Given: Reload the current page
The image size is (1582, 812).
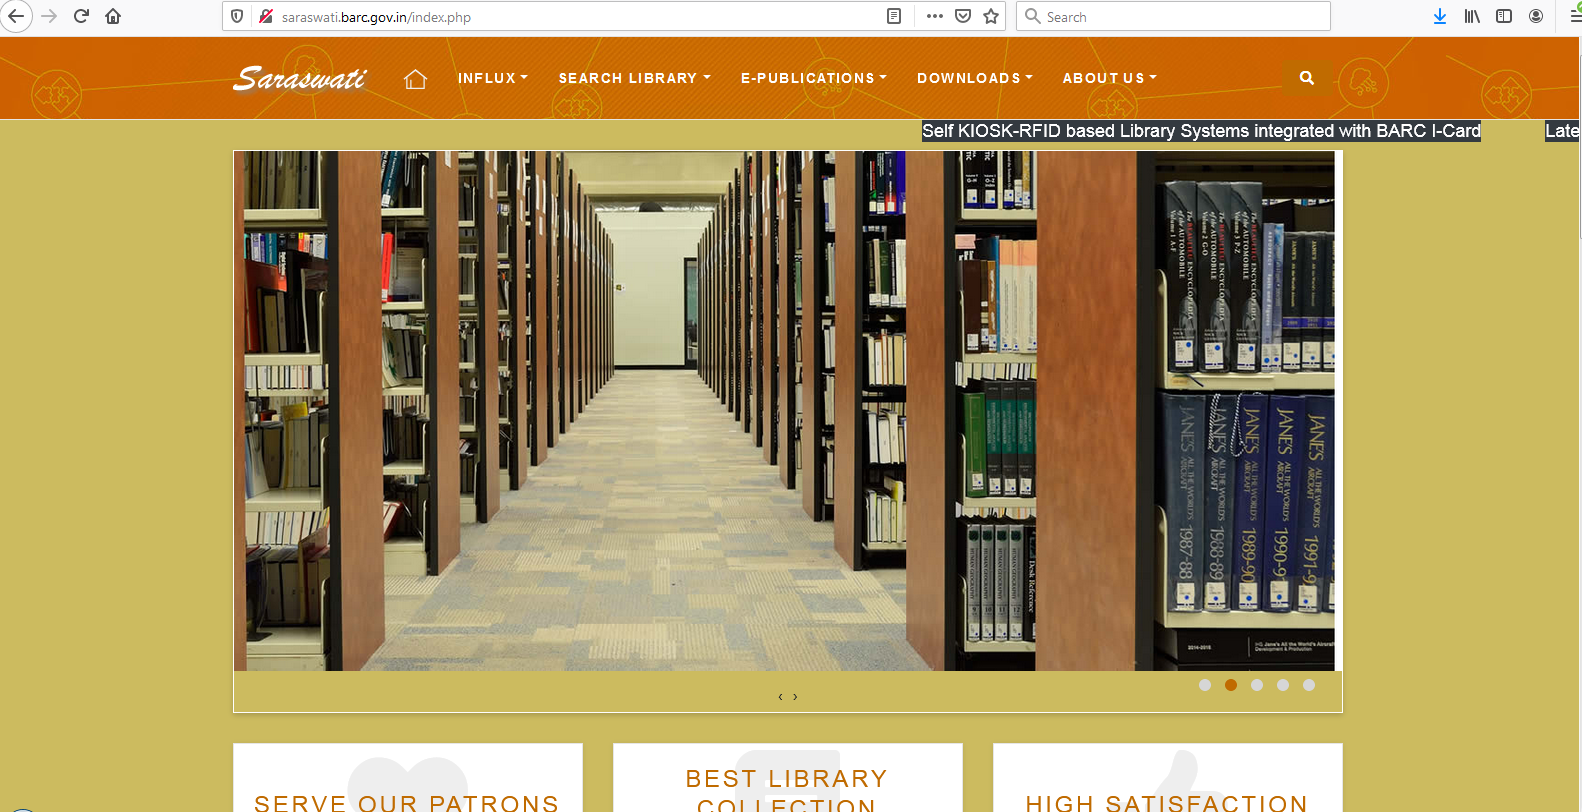Looking at the screenshot, I should click(x=81, y=16).
